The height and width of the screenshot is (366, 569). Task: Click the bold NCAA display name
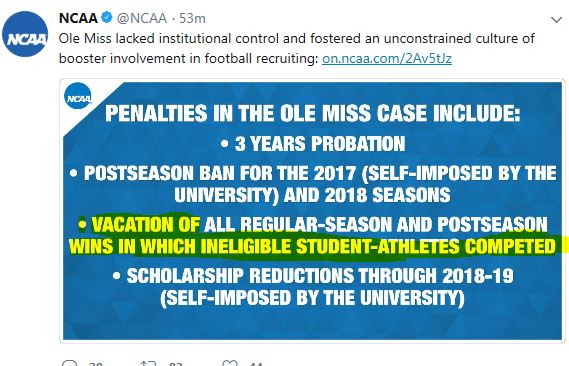click(x=78, y=18)
